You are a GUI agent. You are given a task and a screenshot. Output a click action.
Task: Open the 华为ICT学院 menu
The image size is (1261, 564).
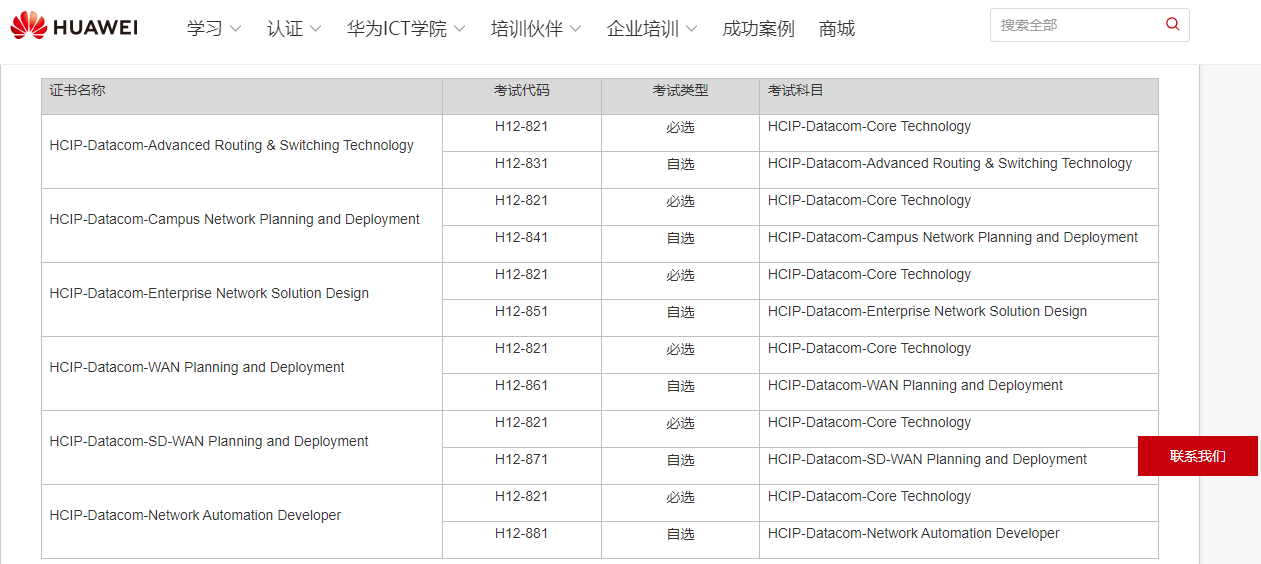point(397,29)
